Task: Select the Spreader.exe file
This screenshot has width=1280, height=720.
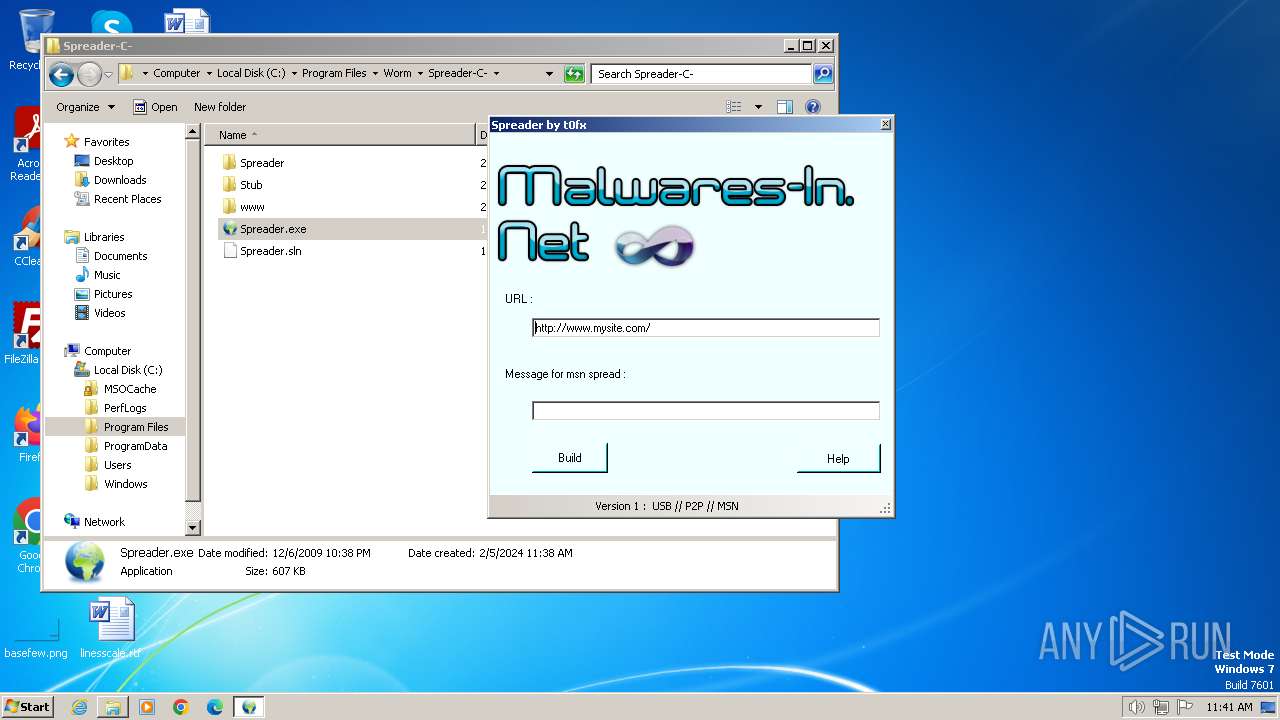Action: 273,229
